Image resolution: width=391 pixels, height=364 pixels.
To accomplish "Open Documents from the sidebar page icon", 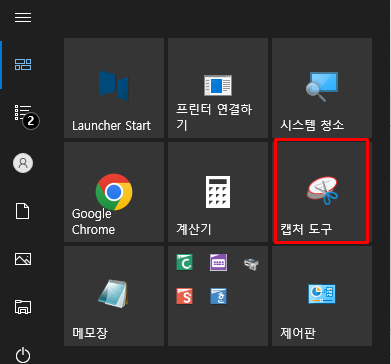I will (x=23, y=211).
